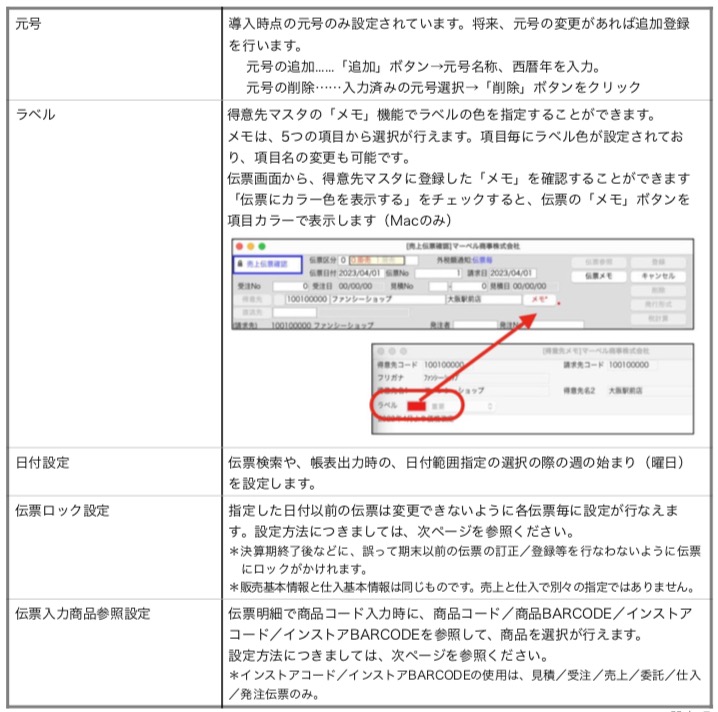Click the red ラベル color swatch

click(415, 406)
